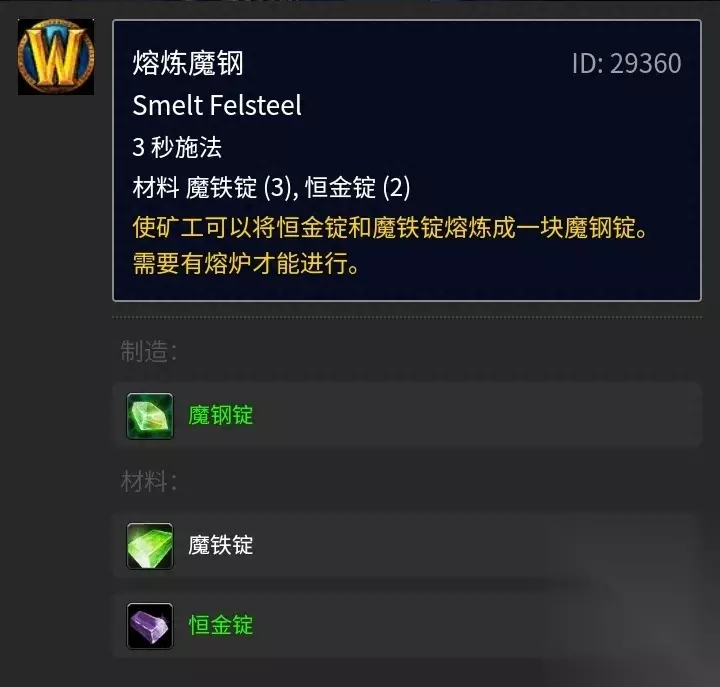Select the spell title 熔炼魔钢
Viewport: 720px width, 687px height.
[x=188, y=63]
